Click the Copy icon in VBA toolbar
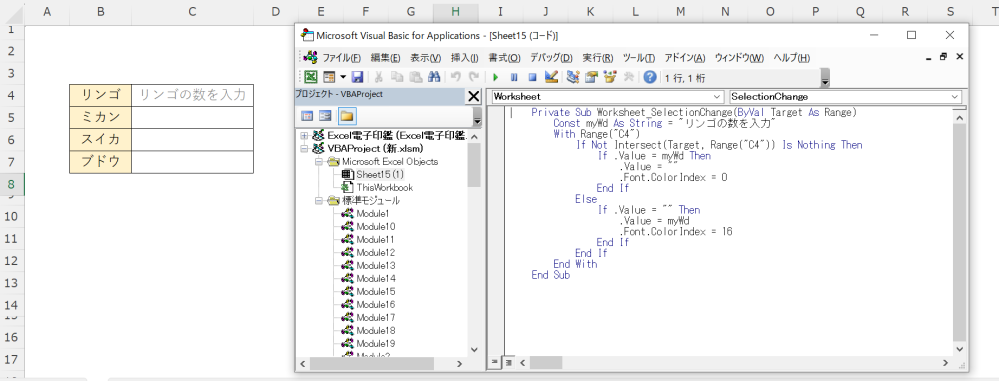 [397, 77]
